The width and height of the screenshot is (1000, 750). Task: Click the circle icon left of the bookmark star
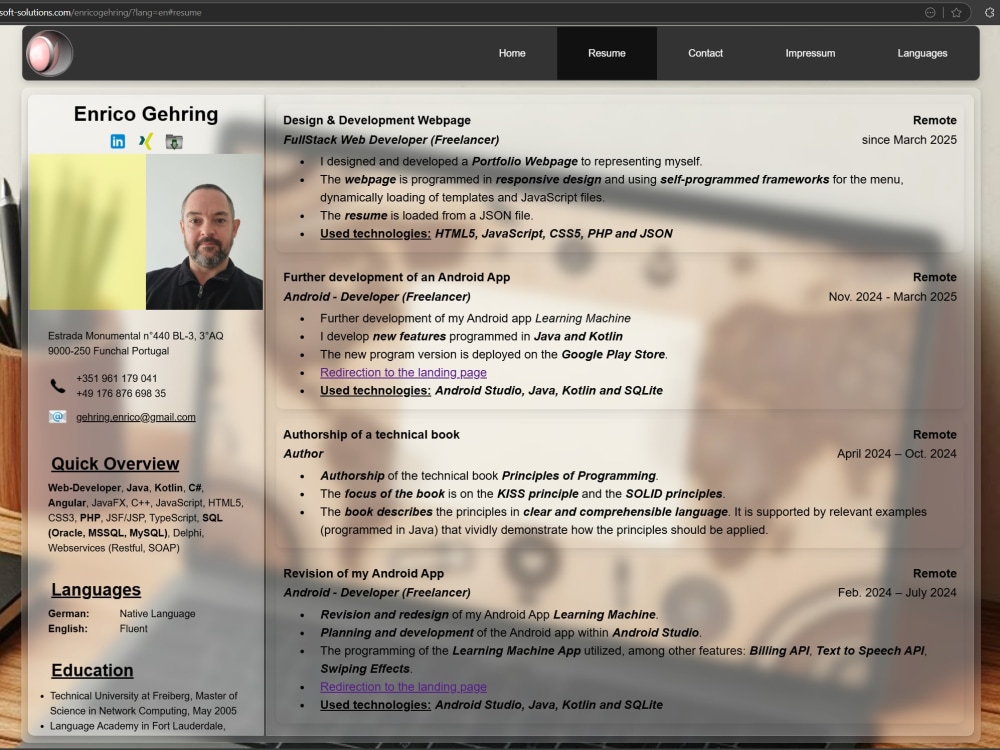(930, 12)
